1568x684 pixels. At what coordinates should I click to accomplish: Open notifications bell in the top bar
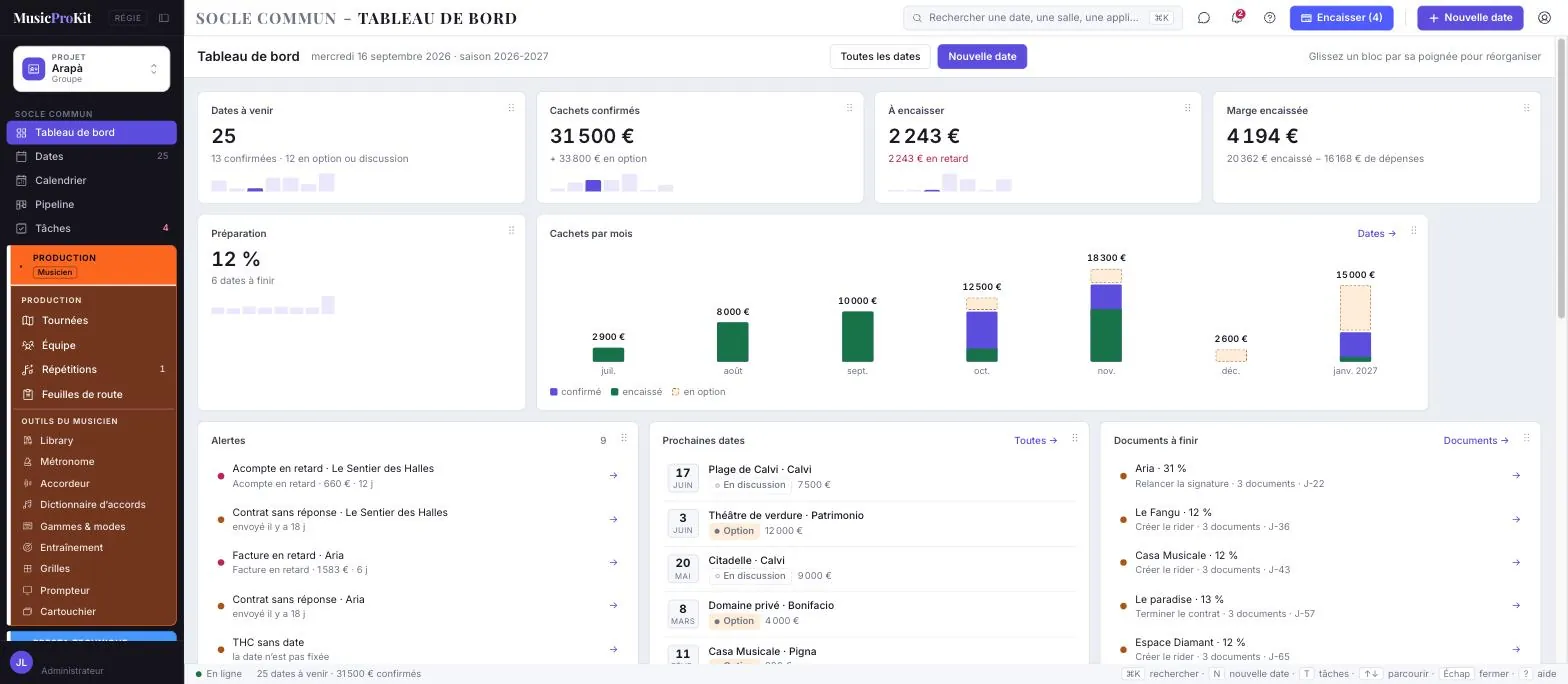[1237, 18]
